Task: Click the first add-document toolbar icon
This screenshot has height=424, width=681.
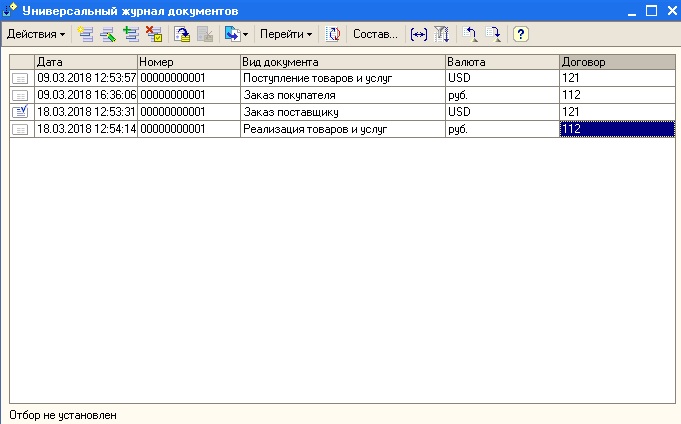Action: point(86,34)
